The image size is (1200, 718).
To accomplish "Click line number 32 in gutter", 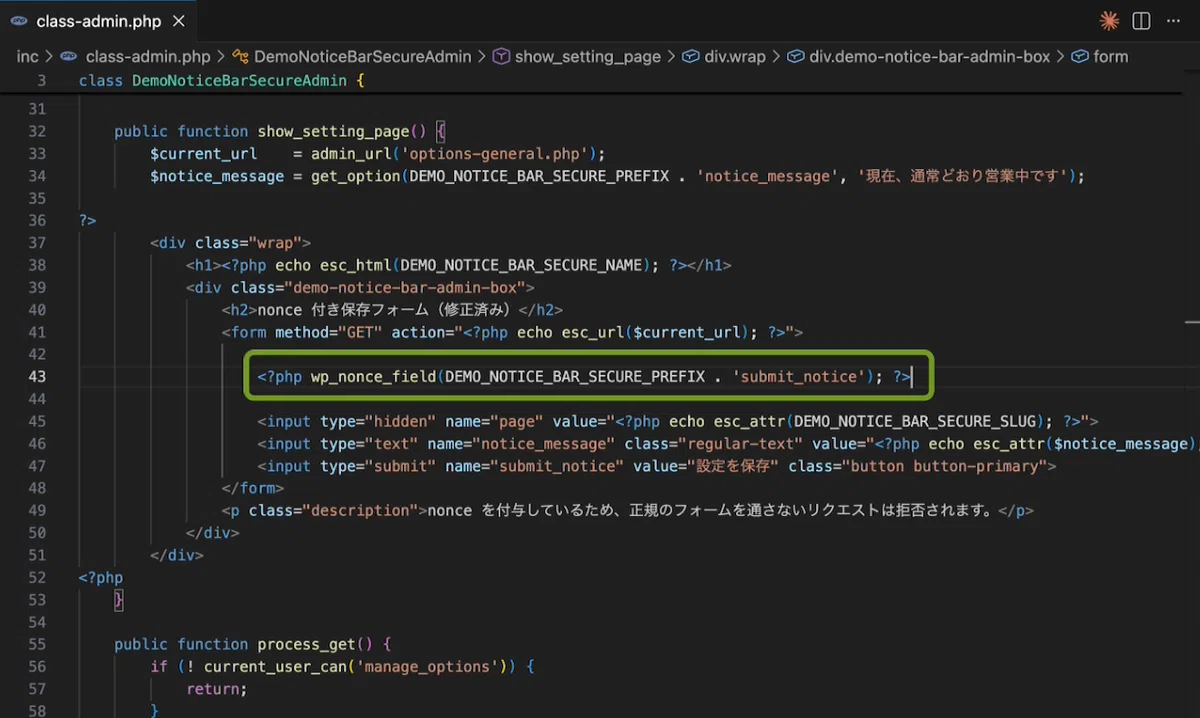I will point(37,131).
